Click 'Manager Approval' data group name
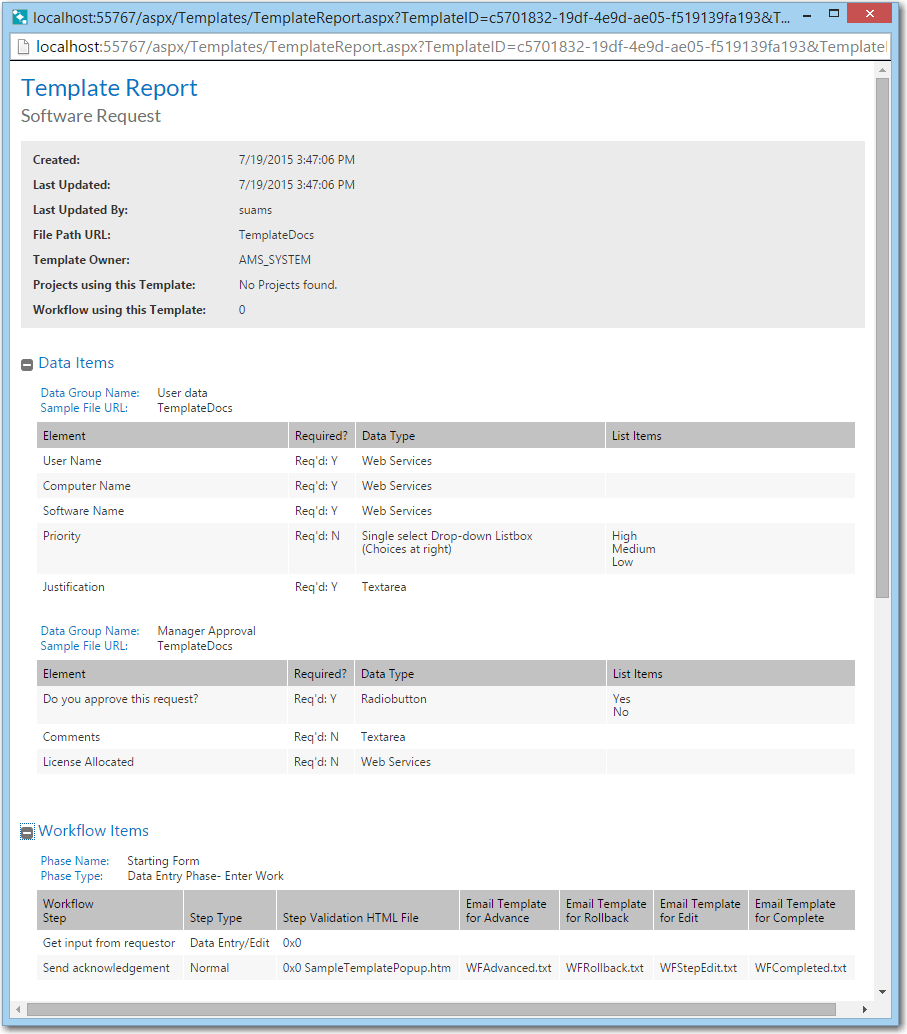The width and height of the screenshot is (907, 1034). click(x=206, y=631)
